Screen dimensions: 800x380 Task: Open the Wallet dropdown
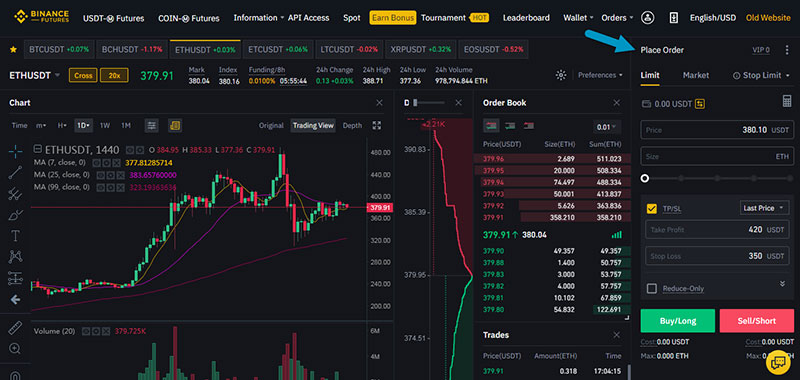click(x=578, y=18)
